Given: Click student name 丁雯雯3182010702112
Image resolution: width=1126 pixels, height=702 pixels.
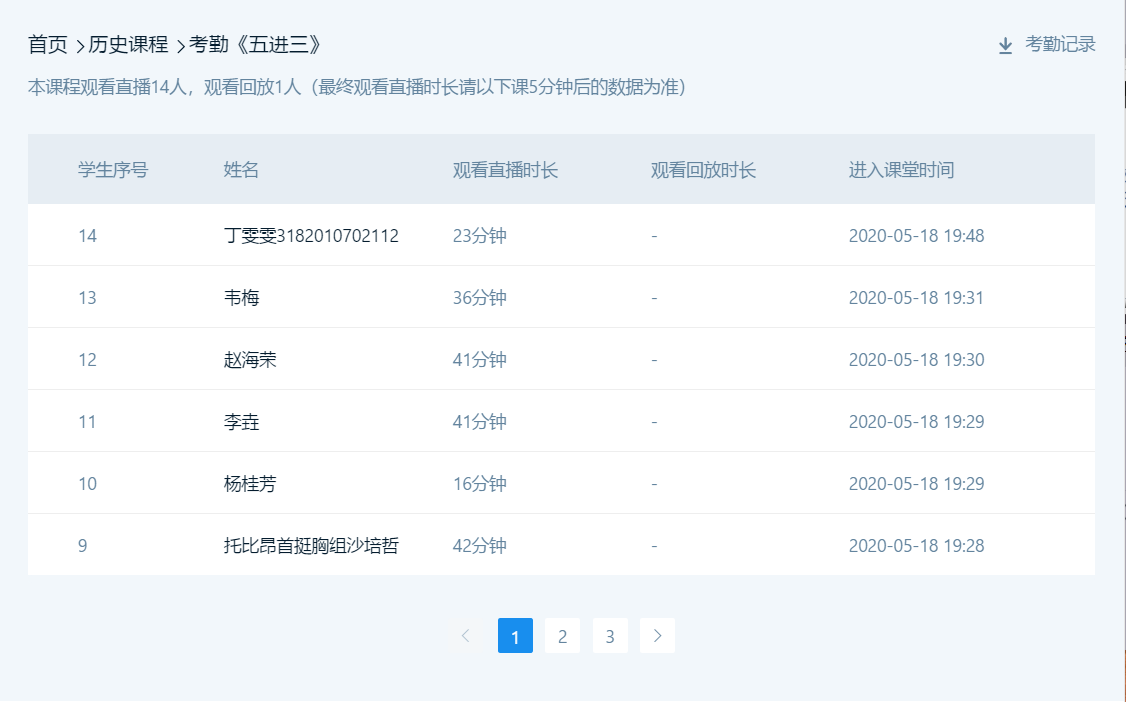Looking at the screenshot, I should tap(311, 236).
